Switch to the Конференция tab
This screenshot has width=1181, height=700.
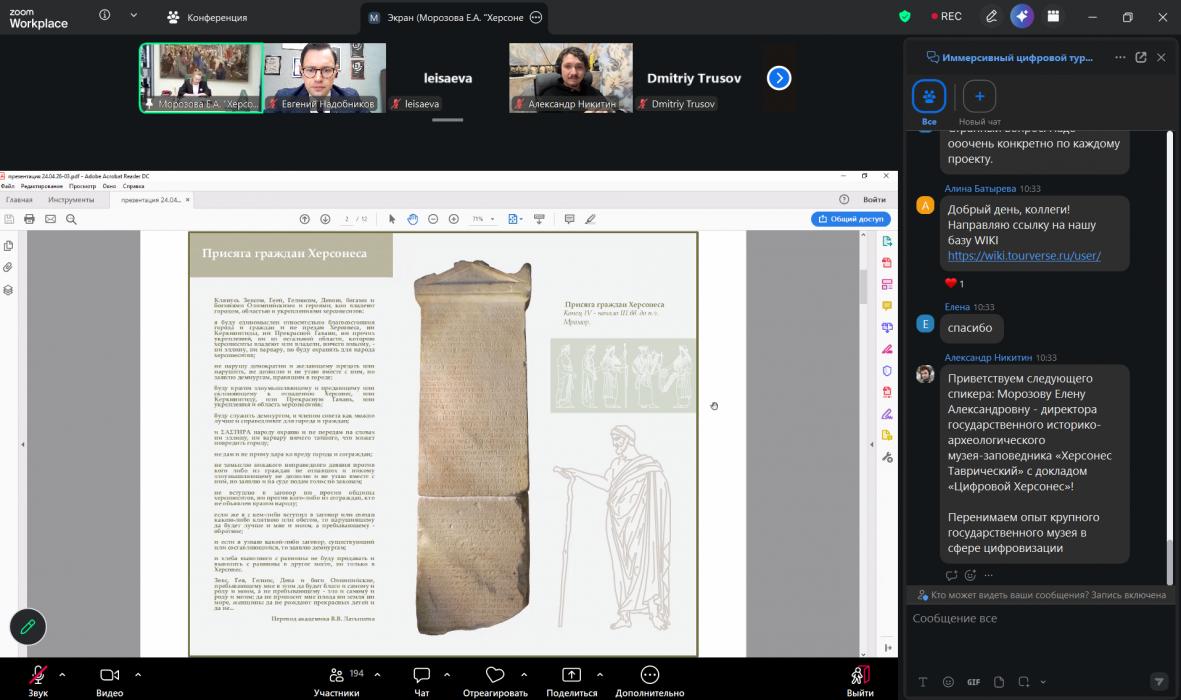pyautogui.click(x=207, y=17)
